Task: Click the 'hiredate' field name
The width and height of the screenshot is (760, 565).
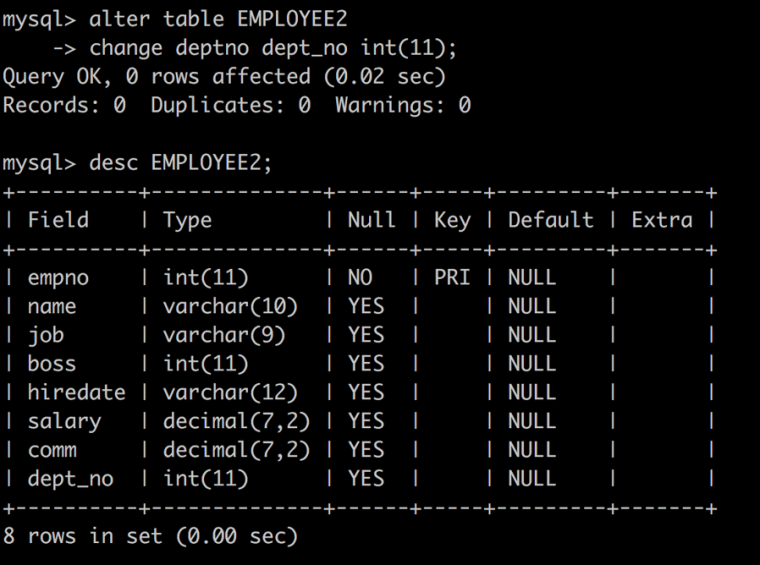Action: tap(77, 392)
